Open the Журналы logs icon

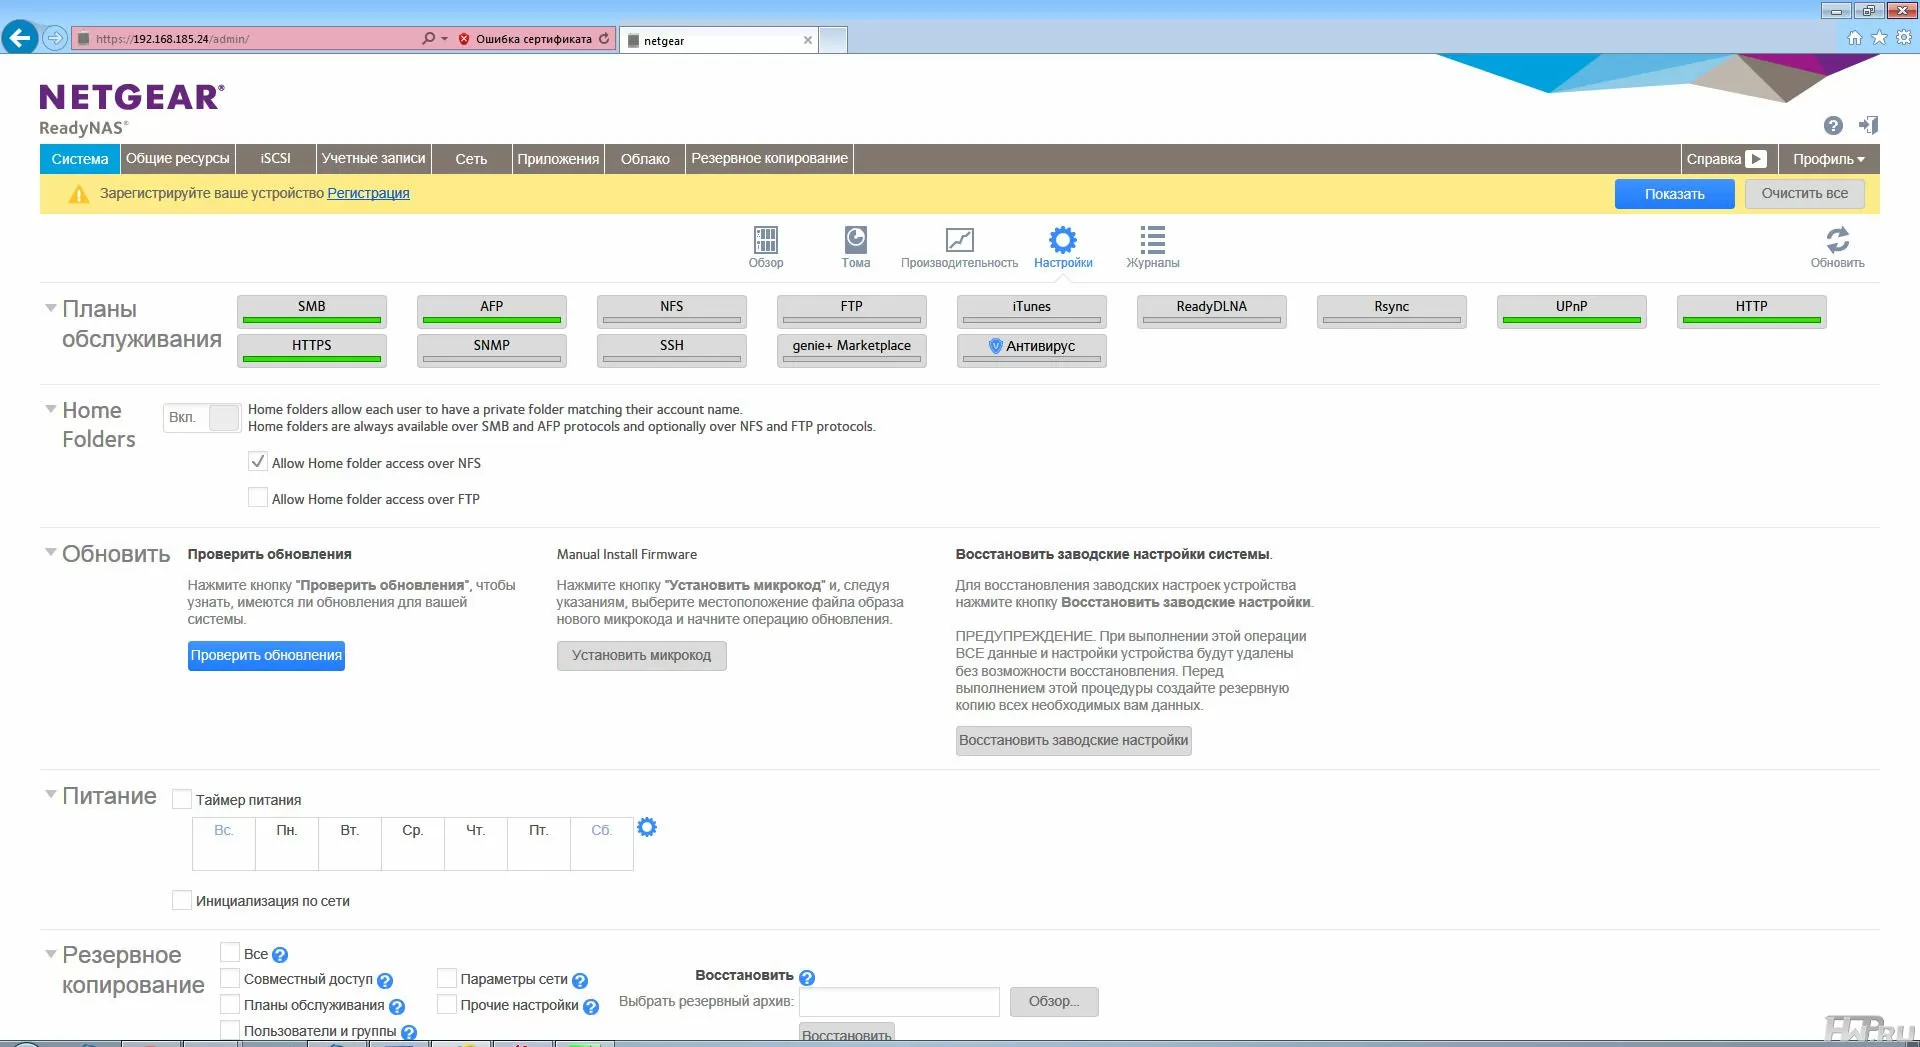(x=1152, y=241)
